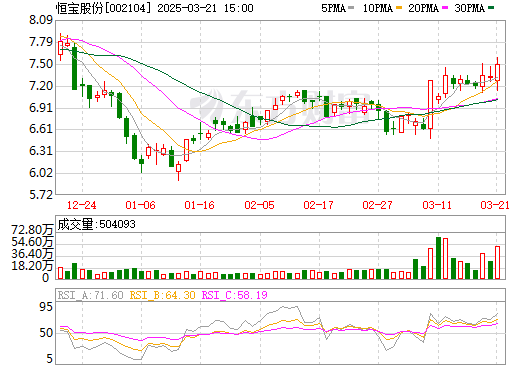Select the date text 2025-03-21 15:00
520x365 pixels.
[x=205, y=8]
